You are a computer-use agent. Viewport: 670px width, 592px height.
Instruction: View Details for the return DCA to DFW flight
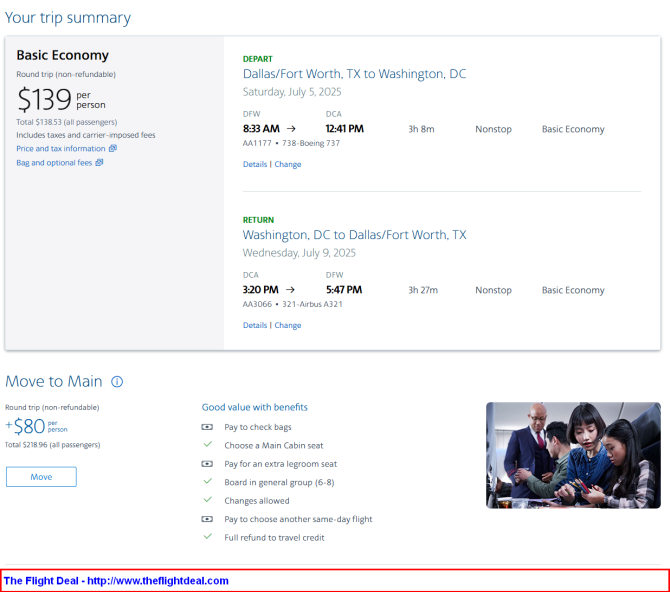pyautogui.click(x=255, y=325)
